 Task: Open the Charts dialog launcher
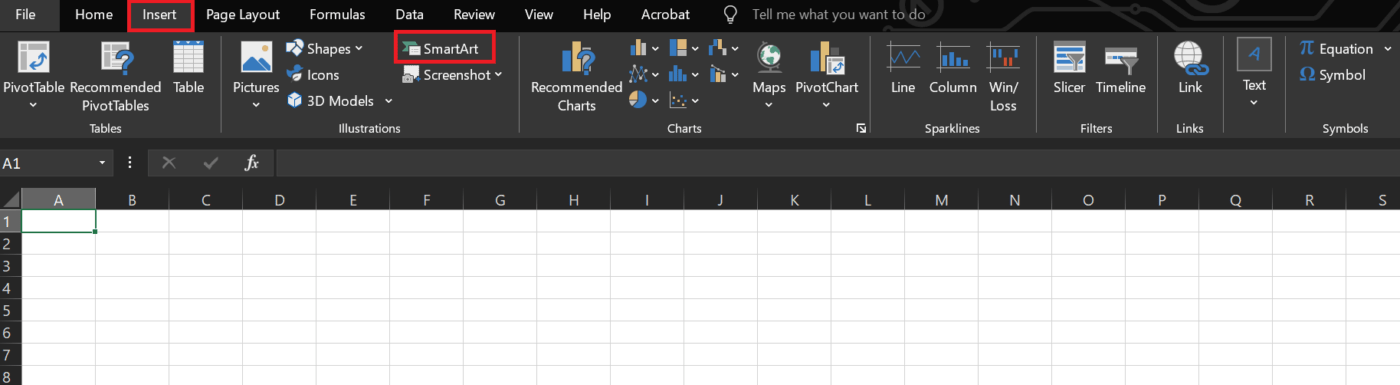pos(860,129)
